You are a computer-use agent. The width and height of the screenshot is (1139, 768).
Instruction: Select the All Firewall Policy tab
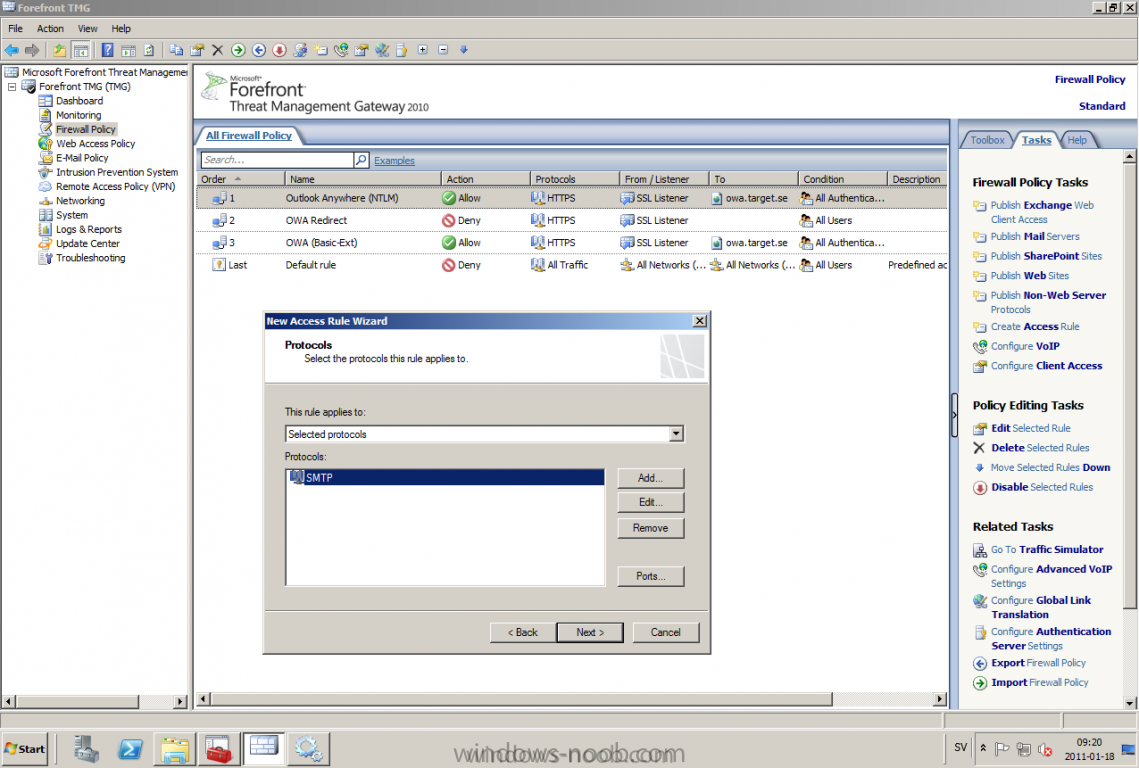(248, 135)
